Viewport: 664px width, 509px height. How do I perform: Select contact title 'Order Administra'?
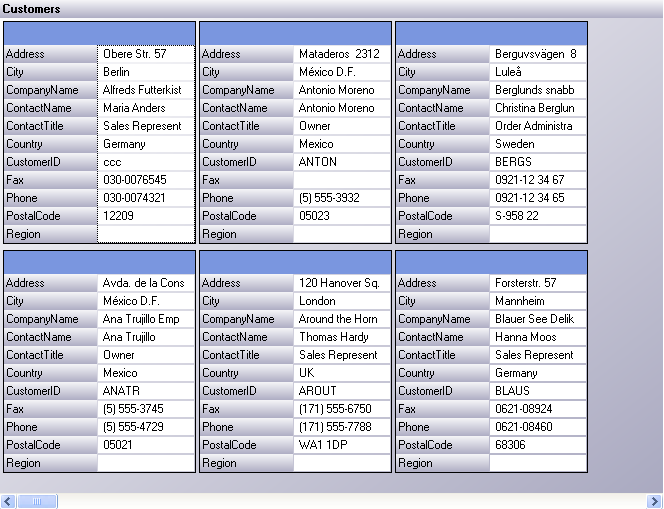[538, 126]
